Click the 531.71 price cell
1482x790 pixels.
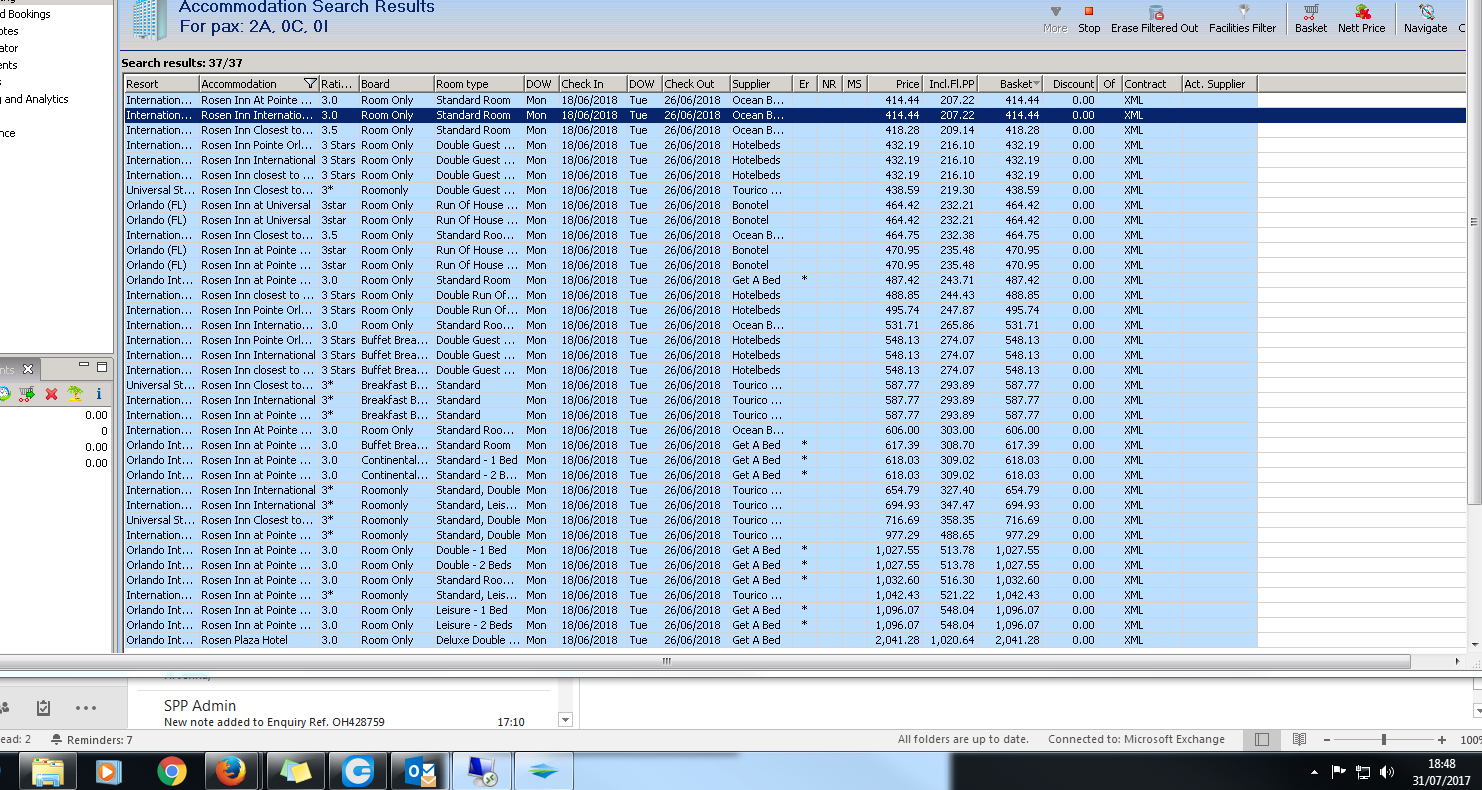coord(895,325)
